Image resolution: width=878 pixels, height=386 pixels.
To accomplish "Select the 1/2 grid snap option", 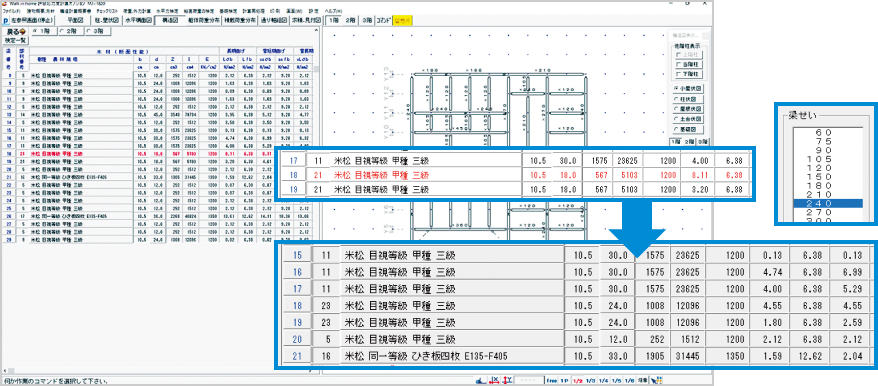I will coord(578,381).
